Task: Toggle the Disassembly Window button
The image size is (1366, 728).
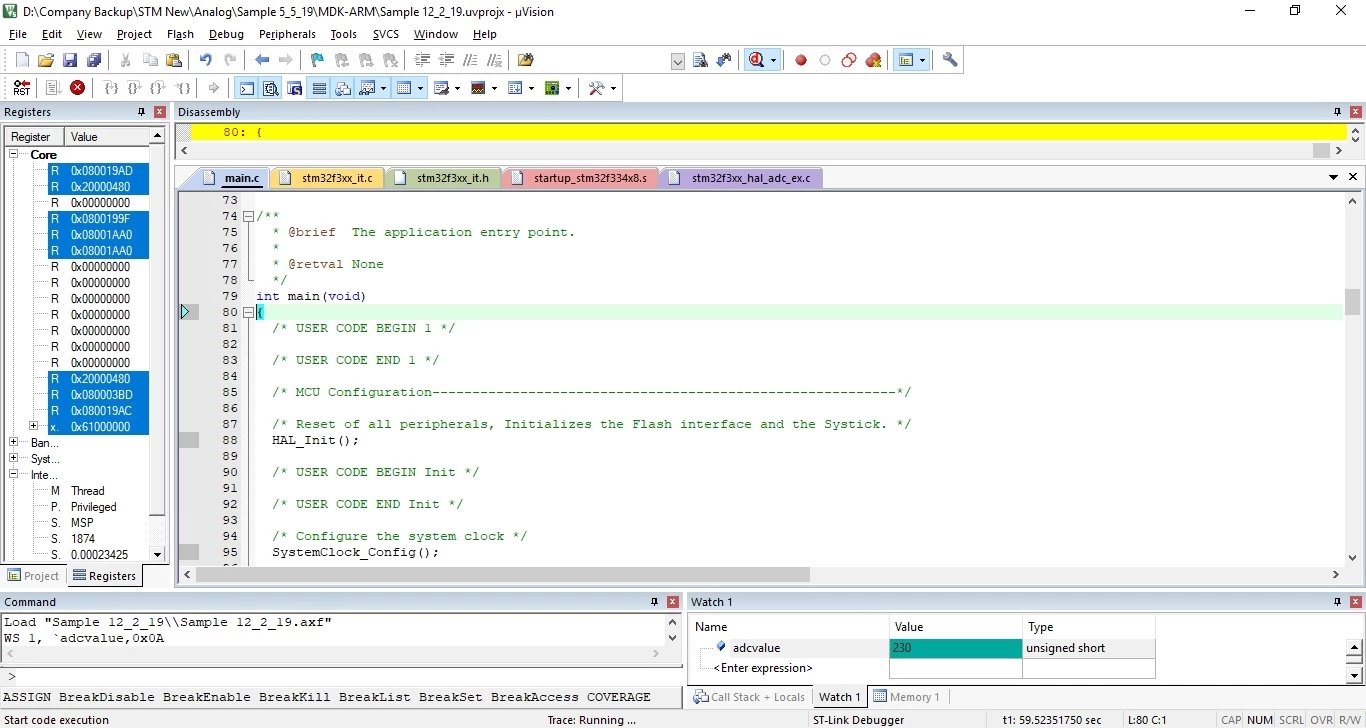Action: tap(271, 88)
